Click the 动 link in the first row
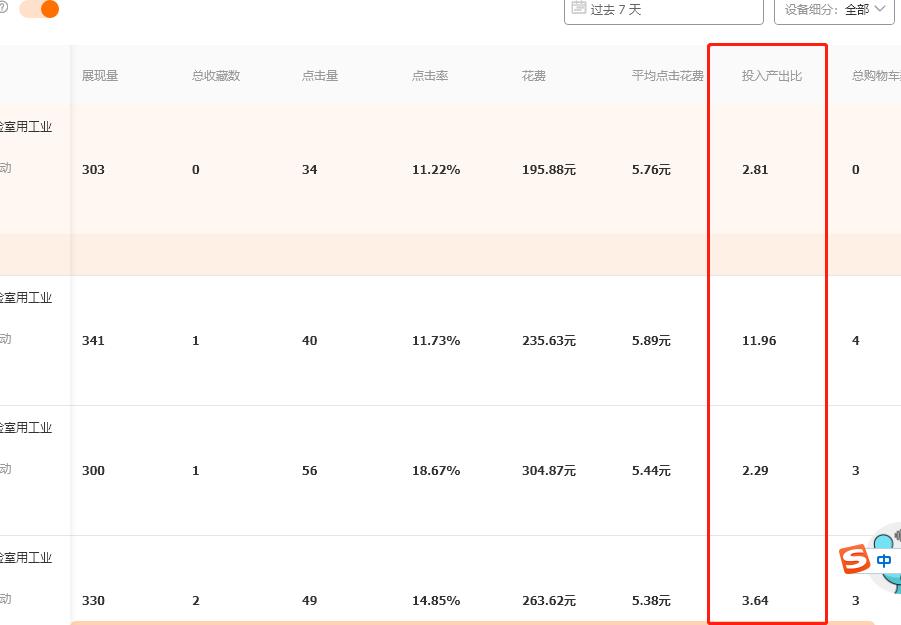Screen dimensions: 901x625 tap(4, 167)
